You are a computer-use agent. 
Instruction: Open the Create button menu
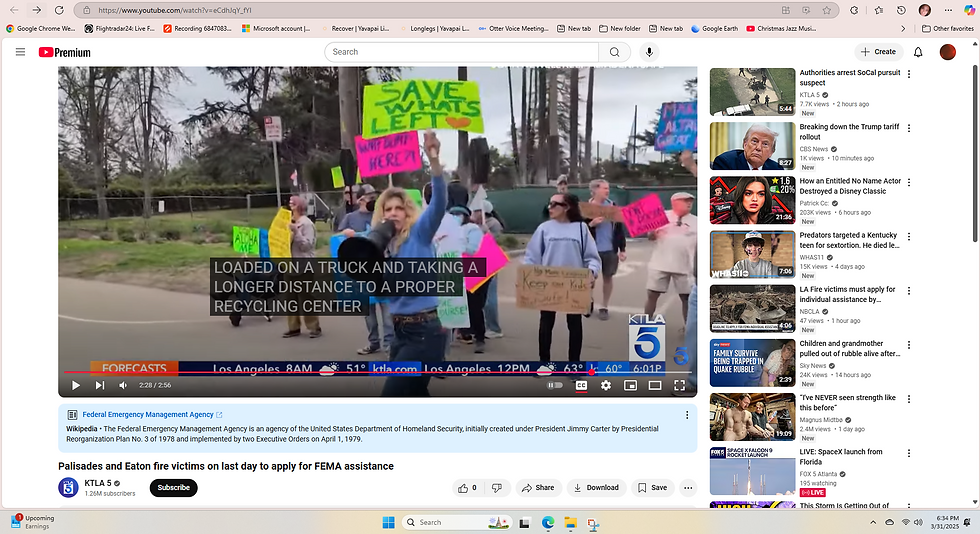point(878,52)
